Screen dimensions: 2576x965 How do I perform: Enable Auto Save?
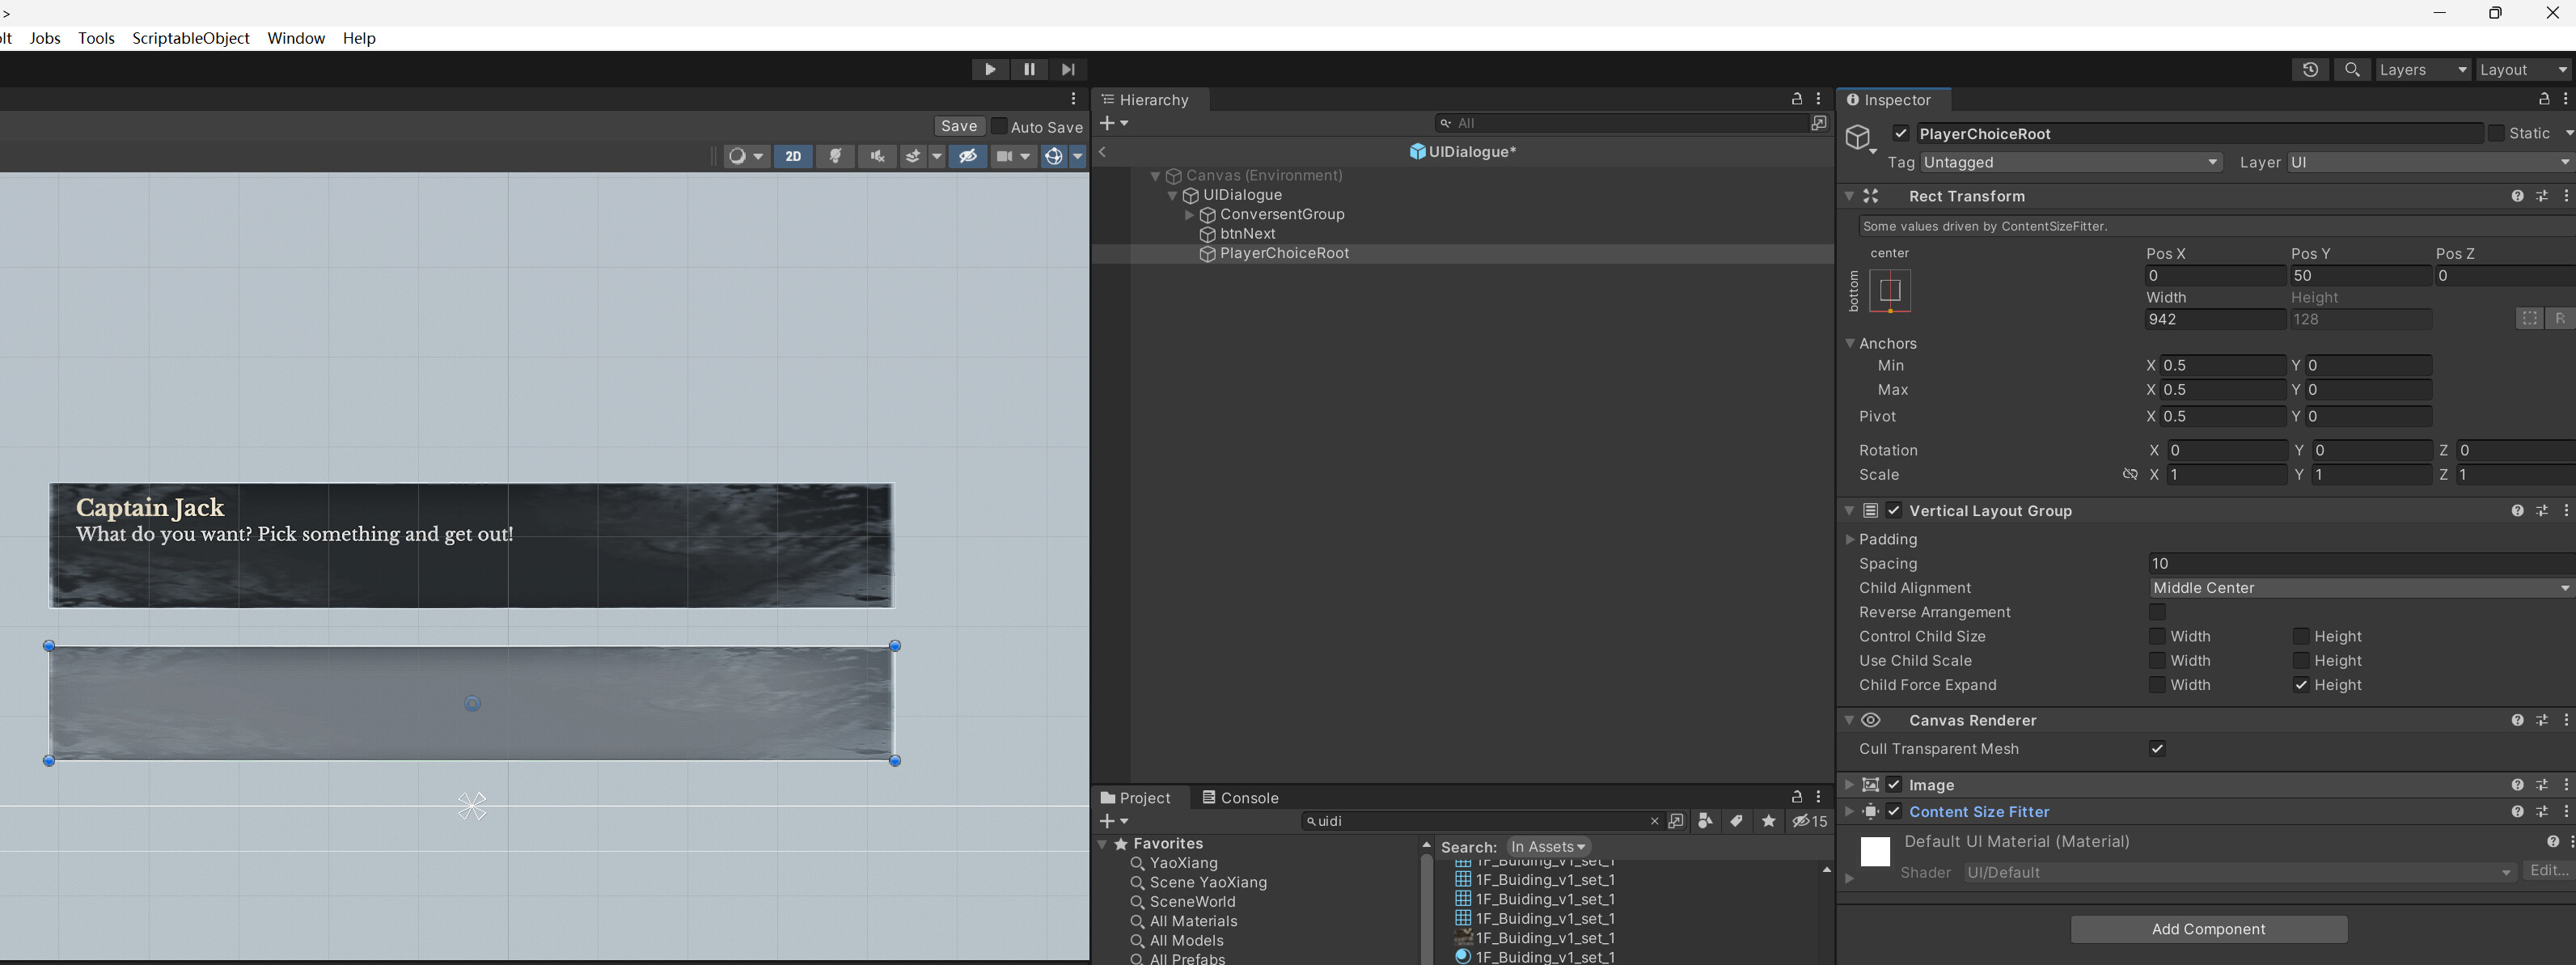999,126
